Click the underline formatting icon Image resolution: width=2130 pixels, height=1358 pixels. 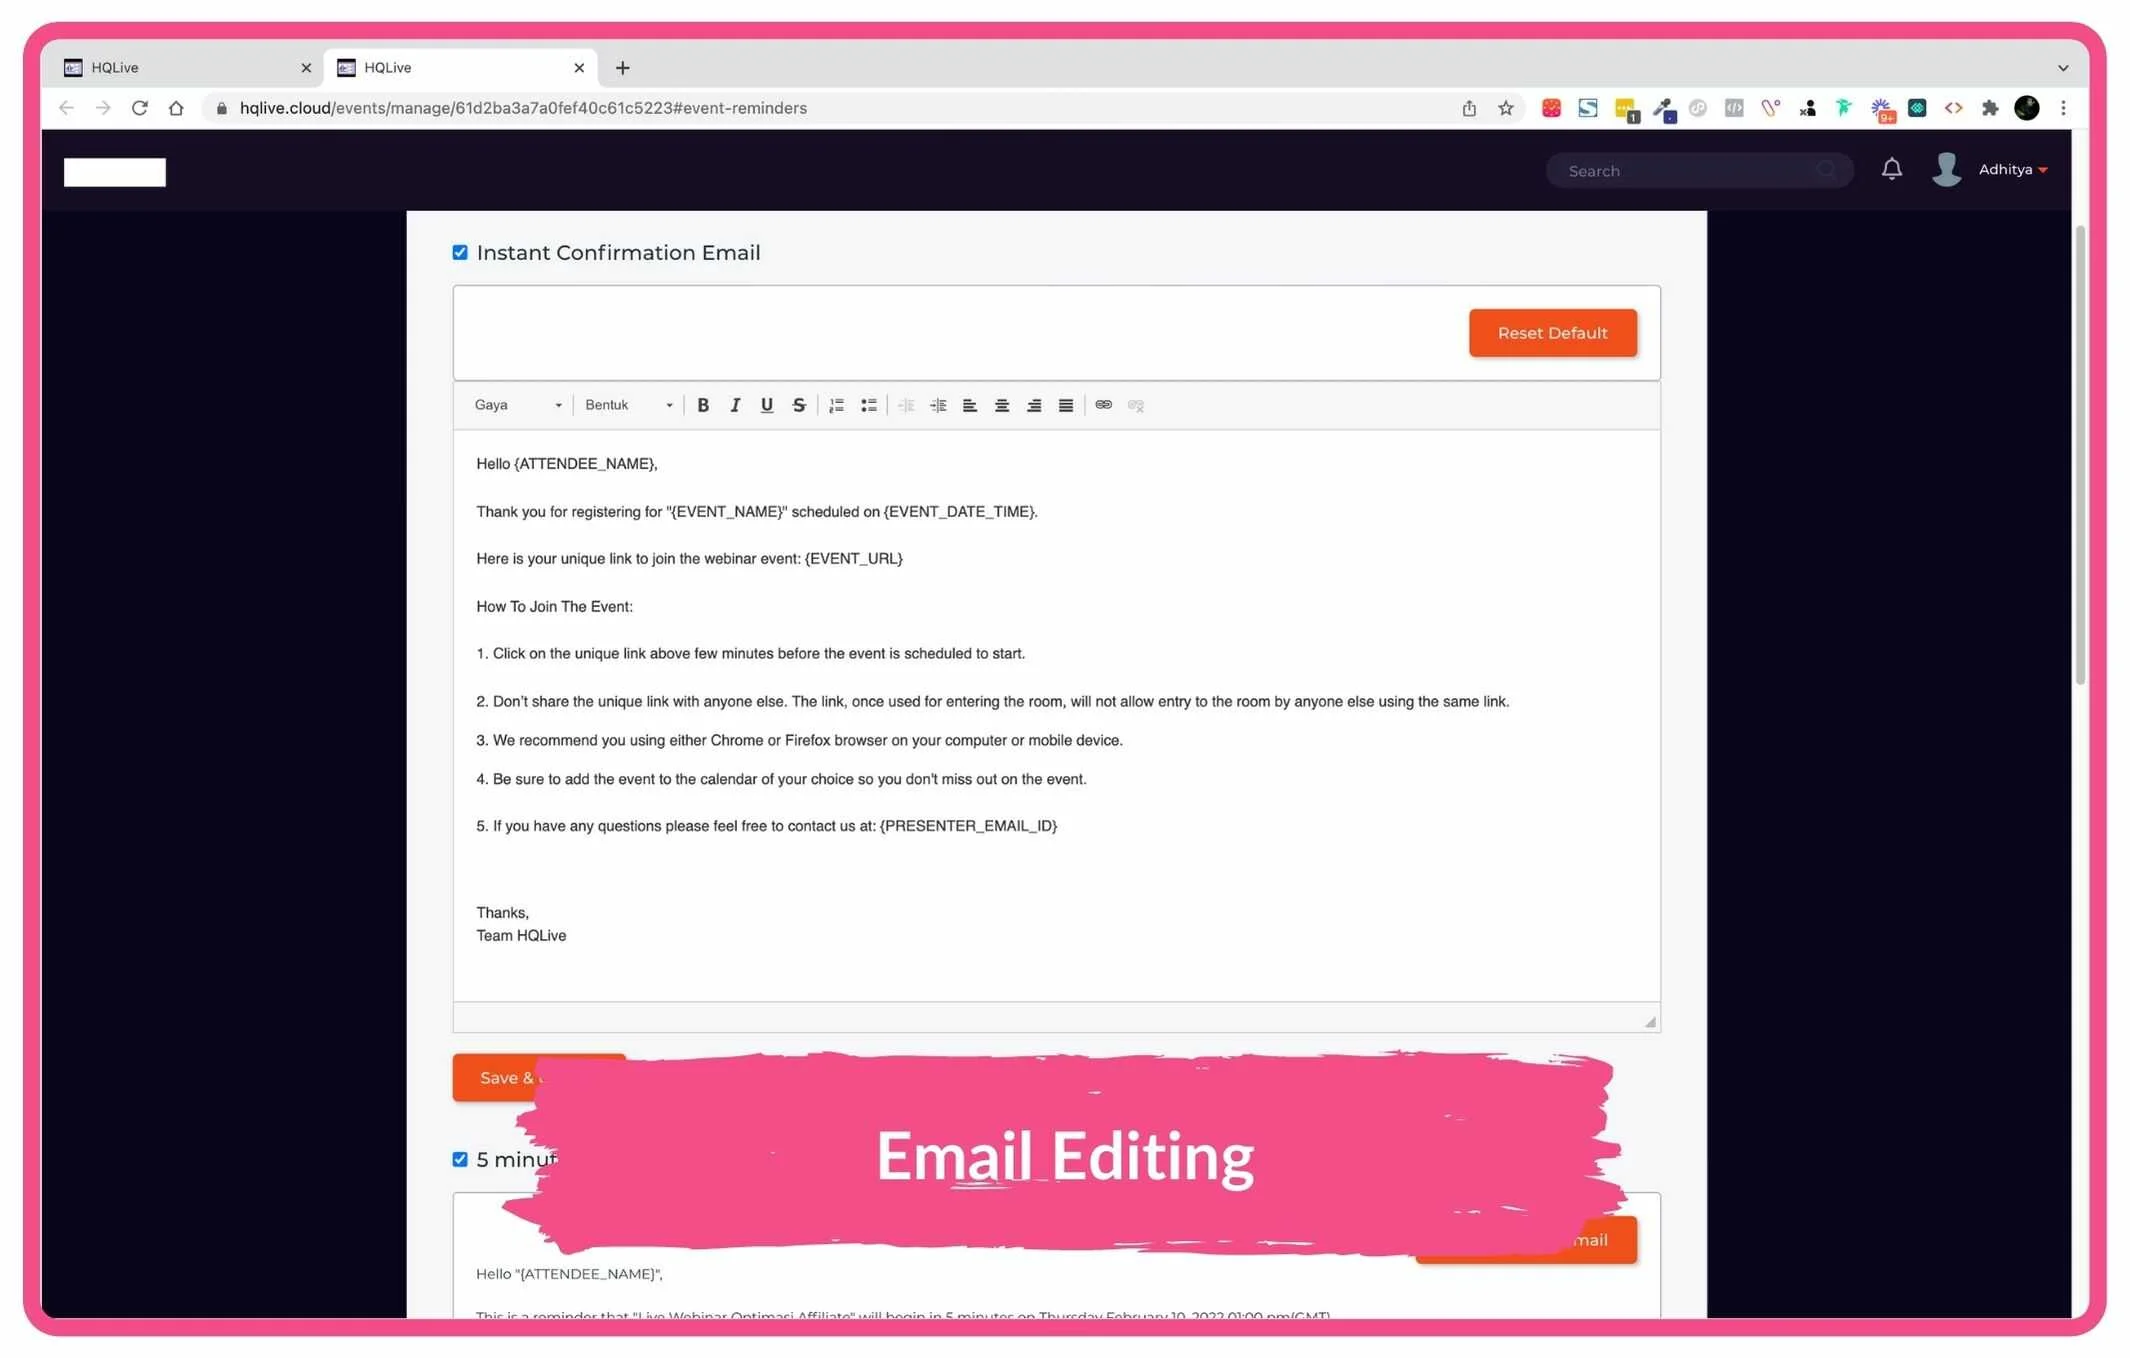coord(766,405)
